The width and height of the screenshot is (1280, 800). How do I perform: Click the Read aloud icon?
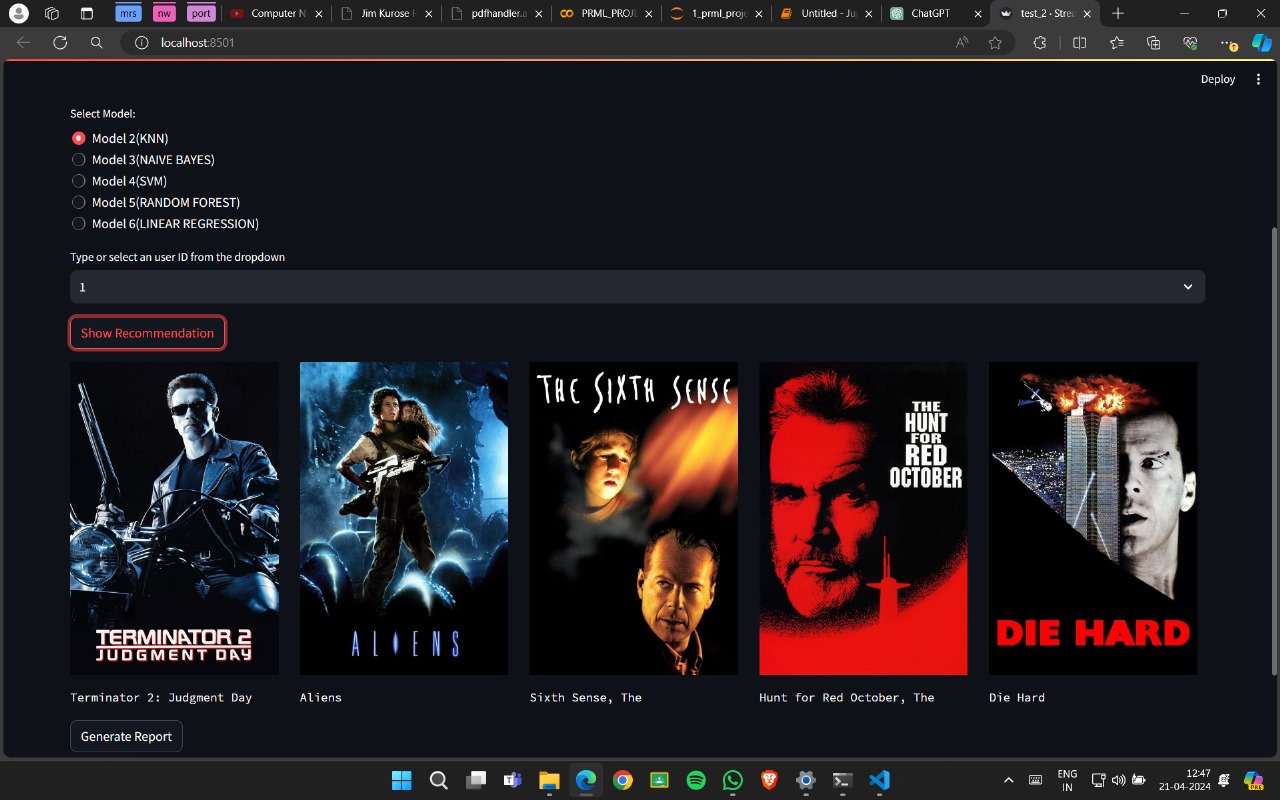pos(962,43)
